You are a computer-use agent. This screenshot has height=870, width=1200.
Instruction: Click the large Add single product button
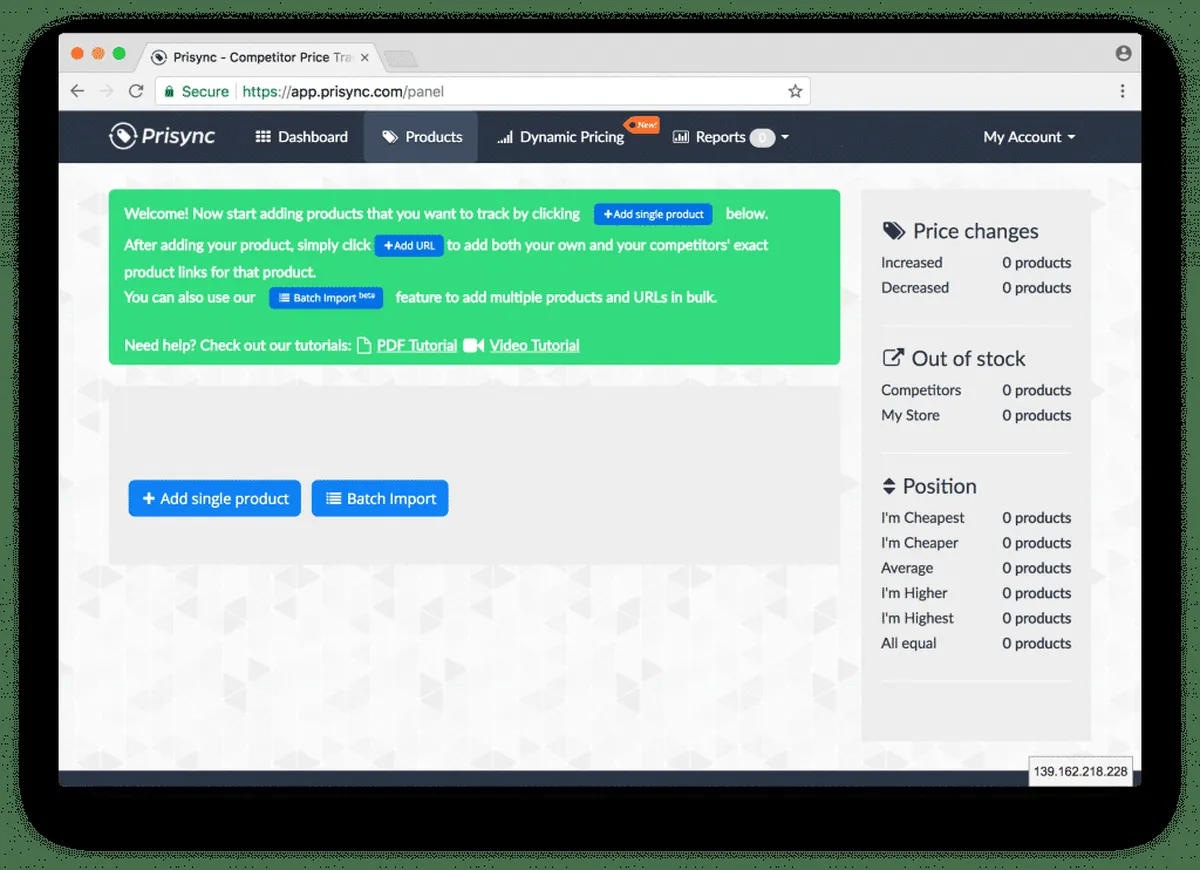215,498
